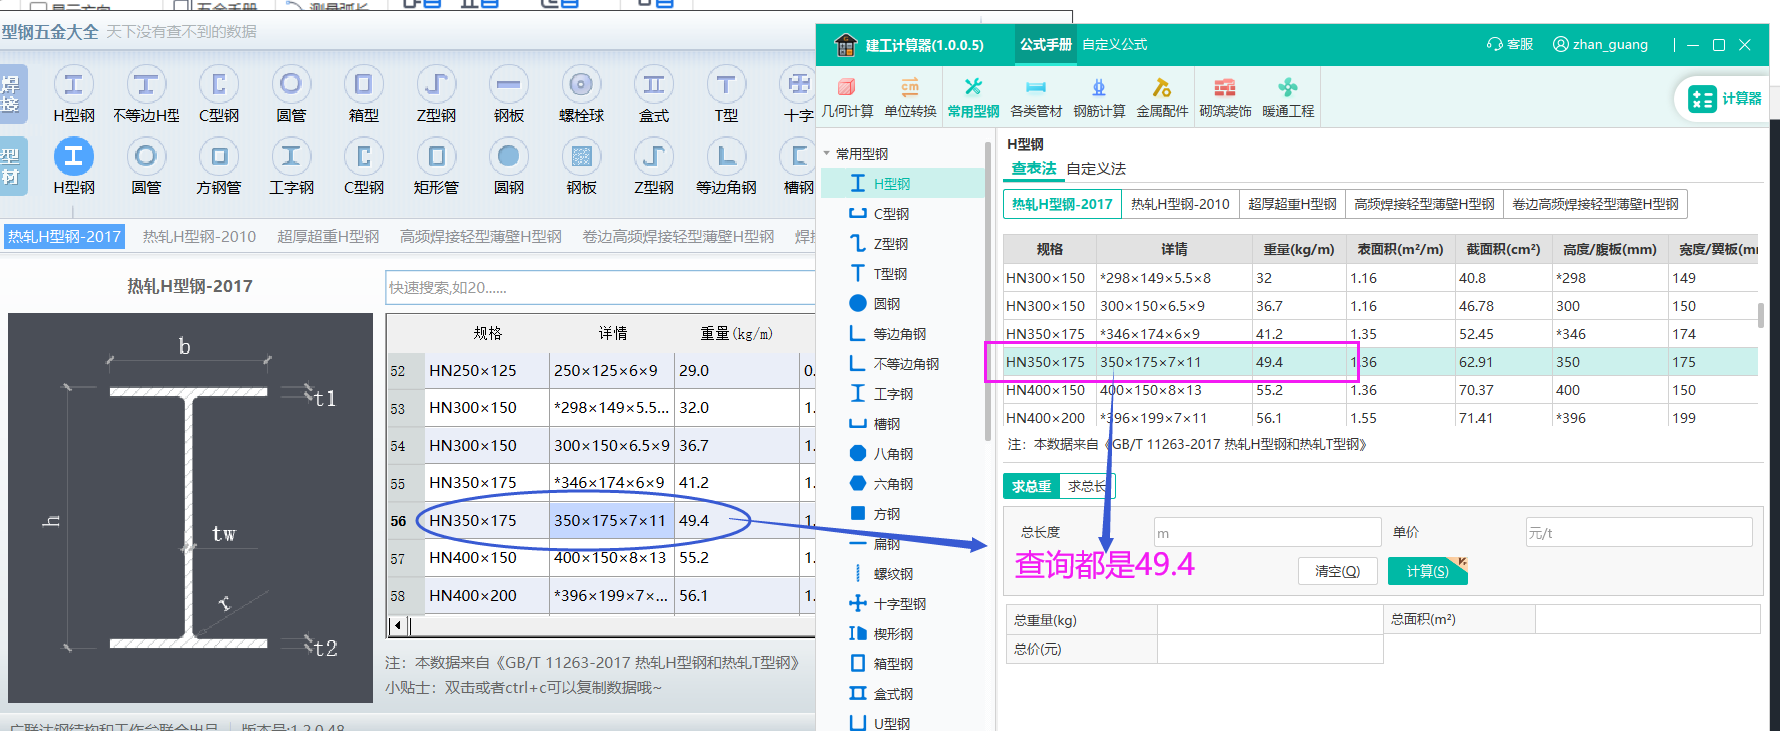
Task: Select 常用型钢 toolbar item
Action: [973, 97]
